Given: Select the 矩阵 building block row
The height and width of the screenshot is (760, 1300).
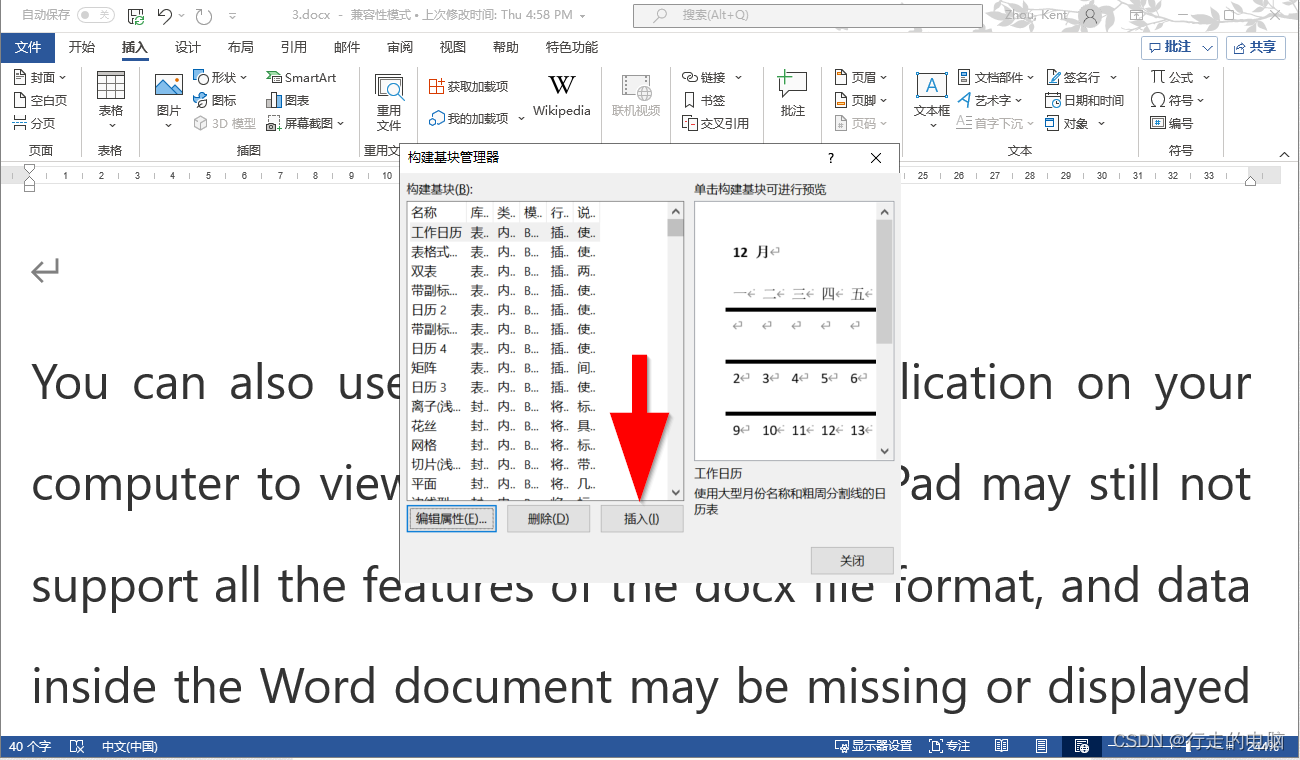Looking at the screenshot, I should pos(505,368).
